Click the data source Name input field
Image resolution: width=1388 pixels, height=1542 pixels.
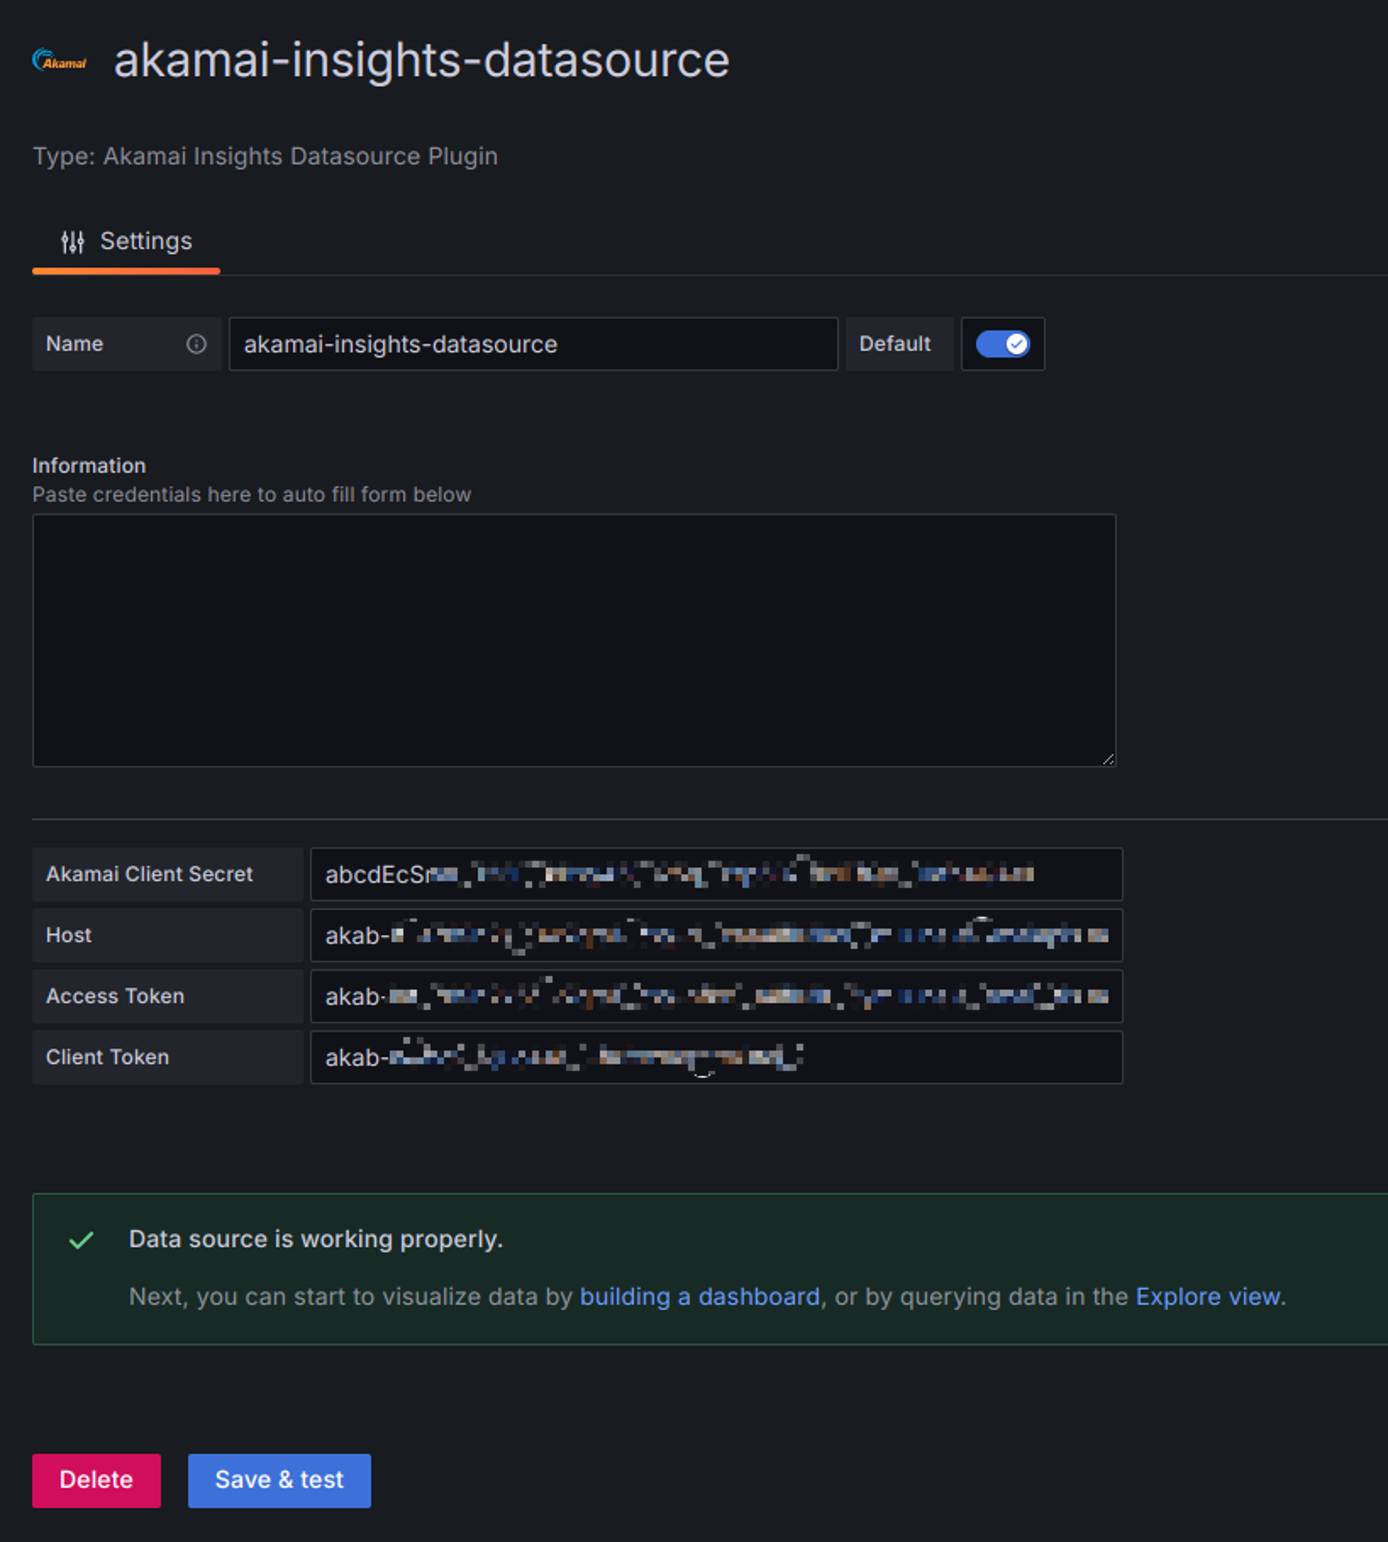point(532,344)
